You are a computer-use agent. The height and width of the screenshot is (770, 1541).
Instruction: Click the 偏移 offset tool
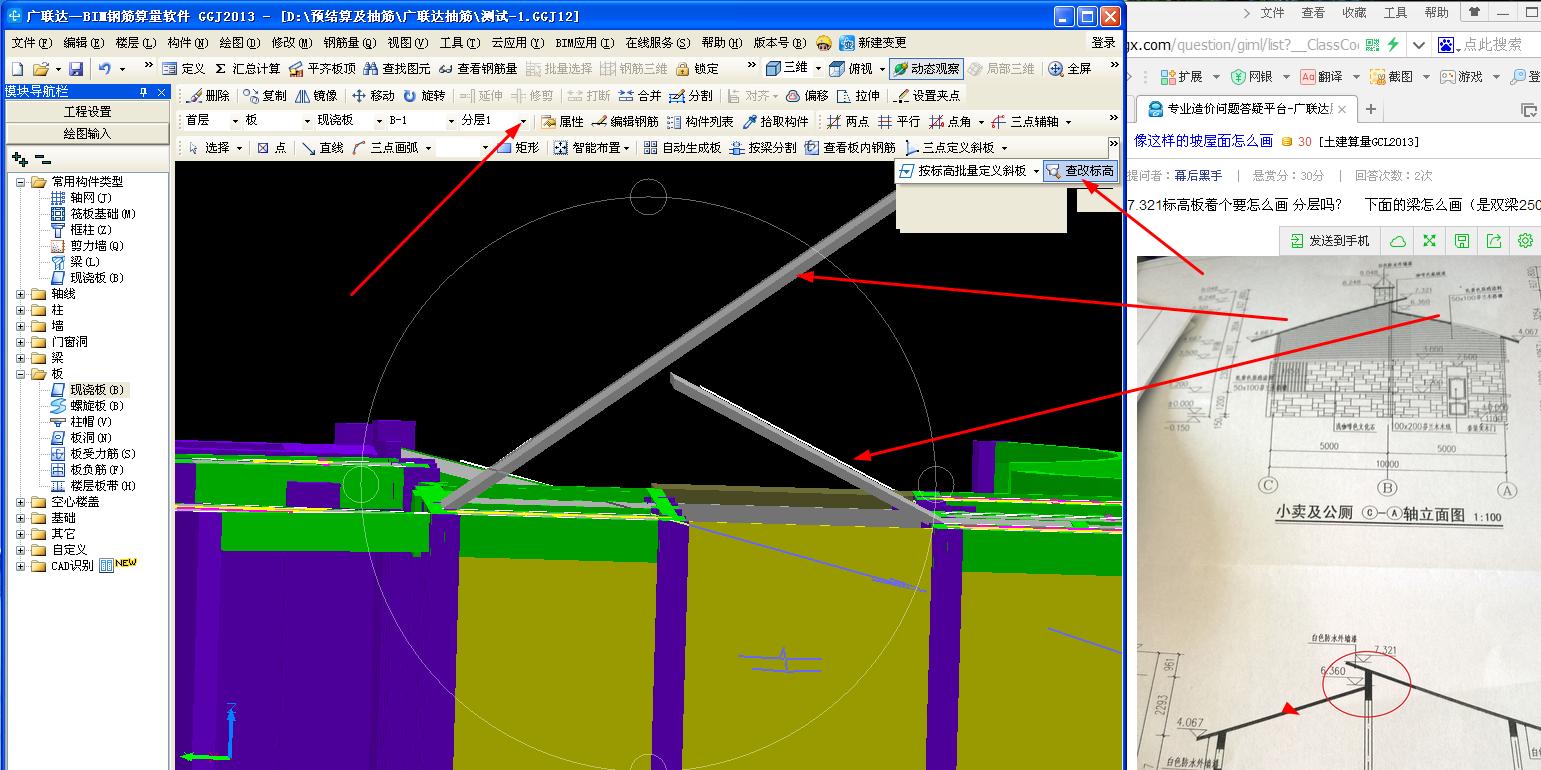(x=807, y=96)
